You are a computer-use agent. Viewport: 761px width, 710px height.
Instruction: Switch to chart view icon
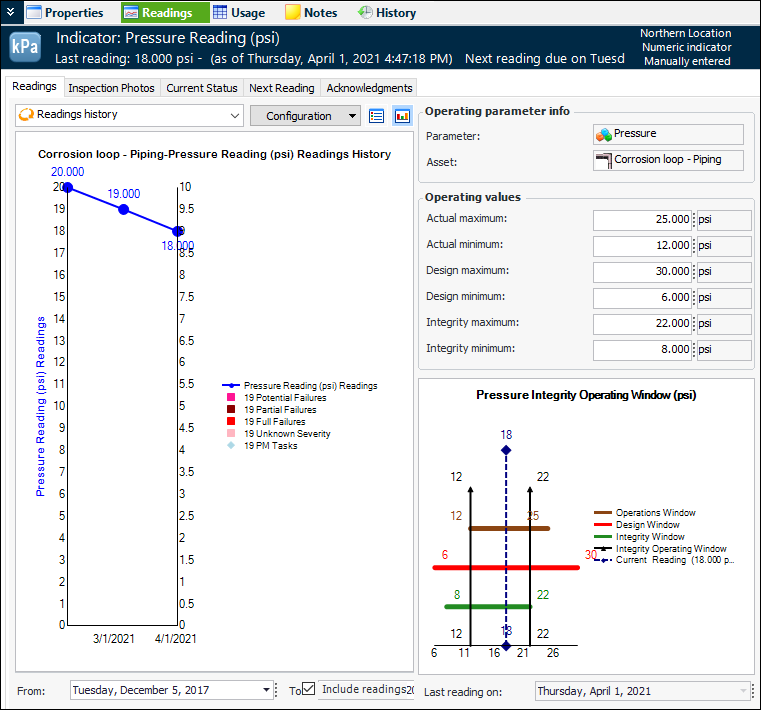402,116
